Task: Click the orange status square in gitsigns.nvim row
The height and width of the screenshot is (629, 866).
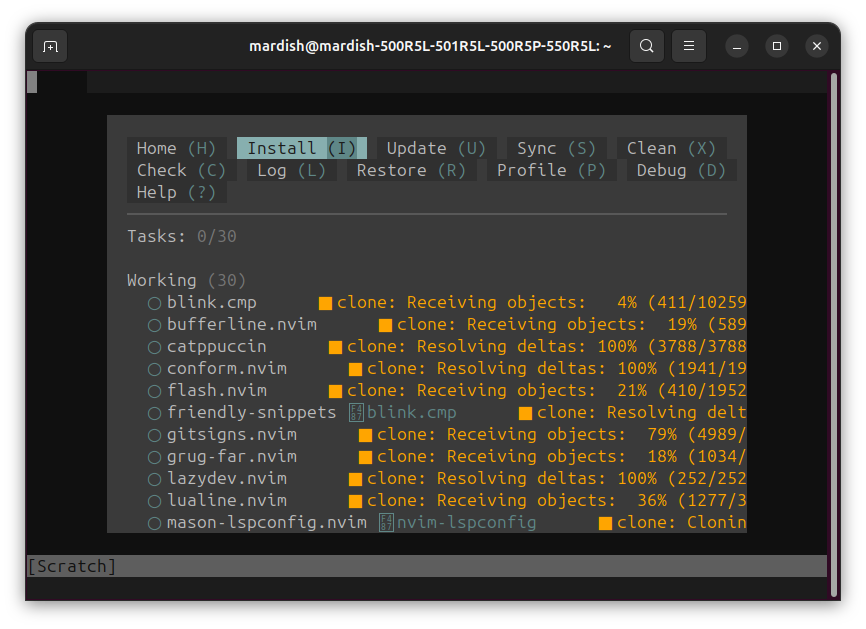Action: tap(365, 435)
